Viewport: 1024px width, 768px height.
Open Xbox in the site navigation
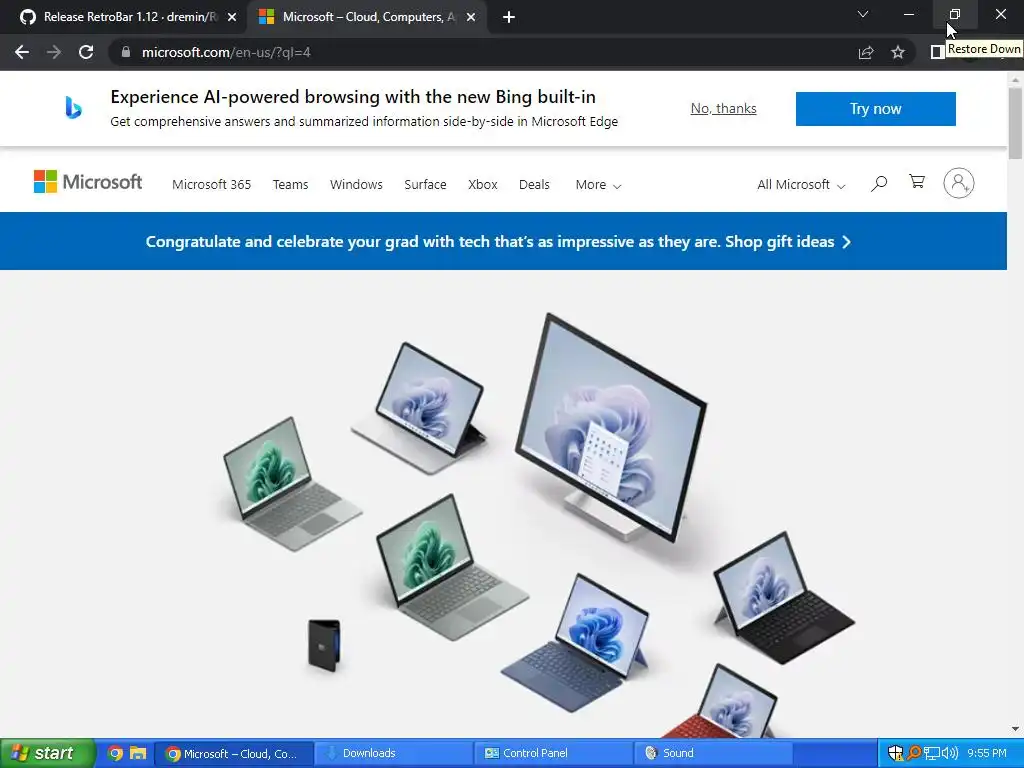point(483,185)
